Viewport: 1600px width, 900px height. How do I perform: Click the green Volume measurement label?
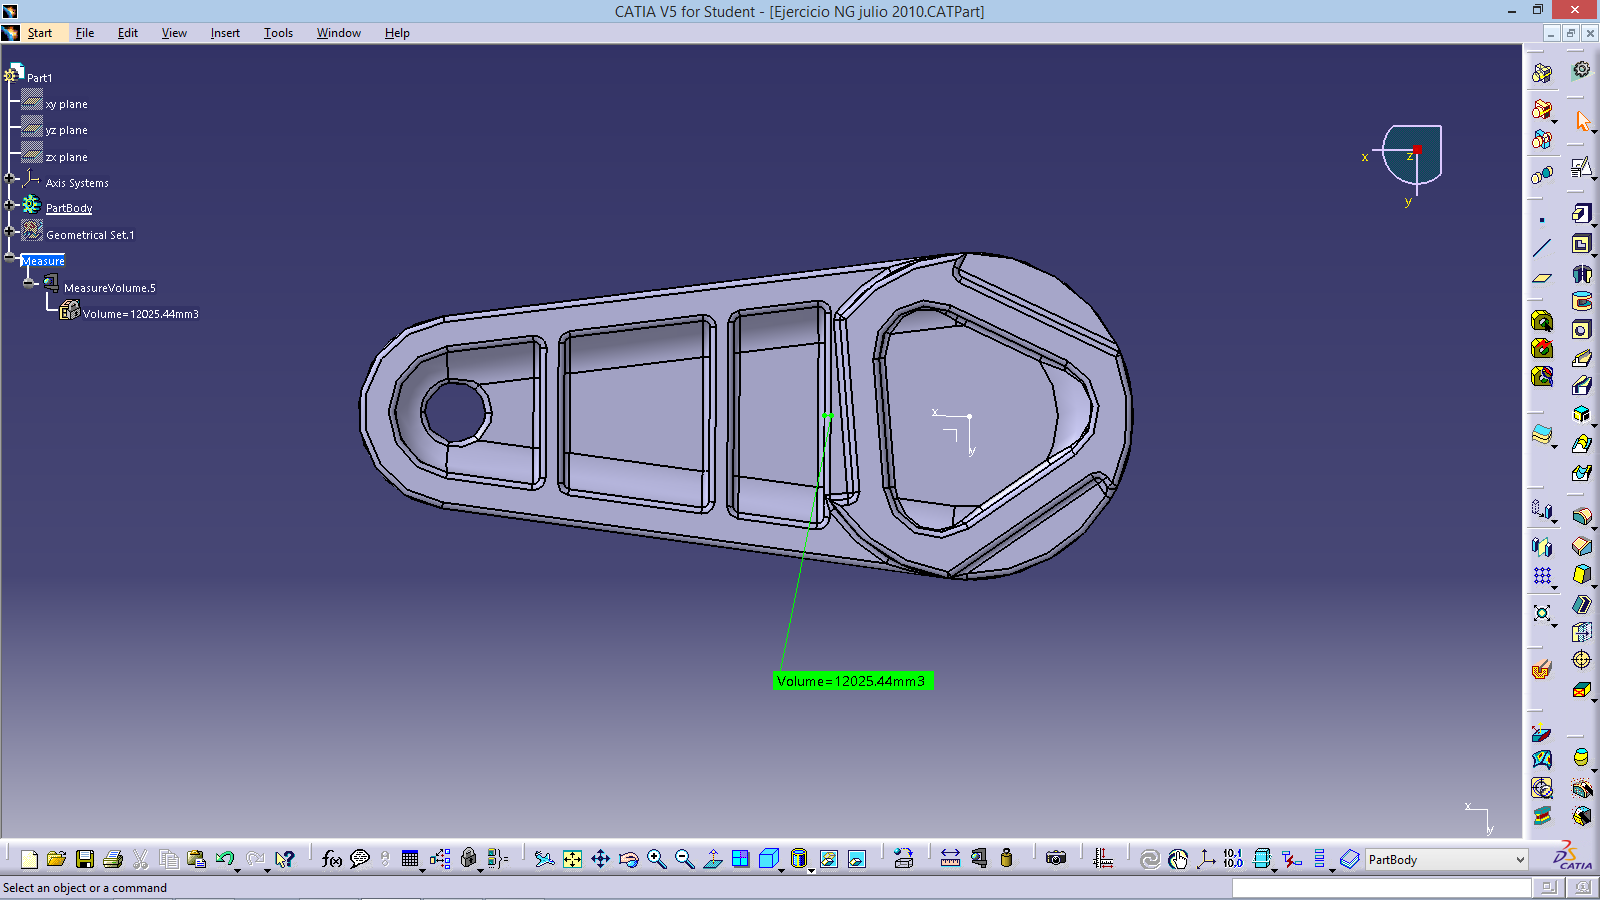tap(852, 681)
